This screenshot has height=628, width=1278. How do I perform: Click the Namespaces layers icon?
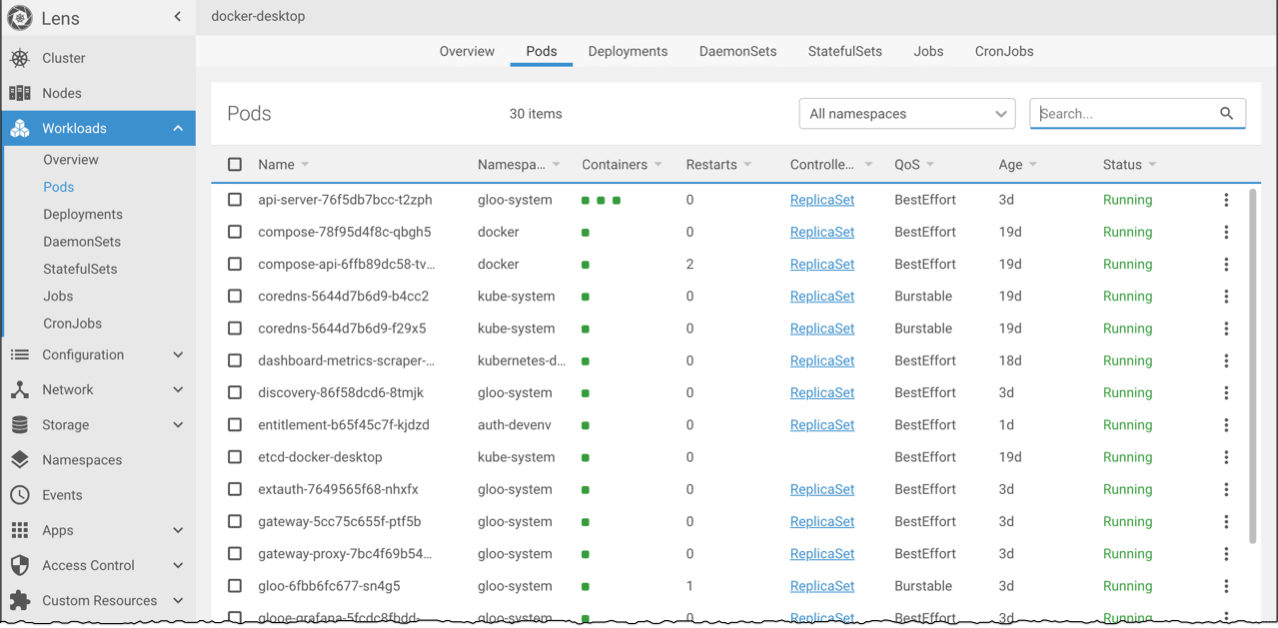click(x=20, y=460)
